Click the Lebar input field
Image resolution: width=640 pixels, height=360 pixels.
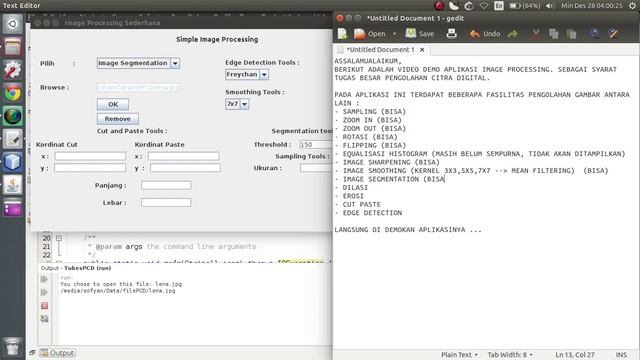[166, 202]
